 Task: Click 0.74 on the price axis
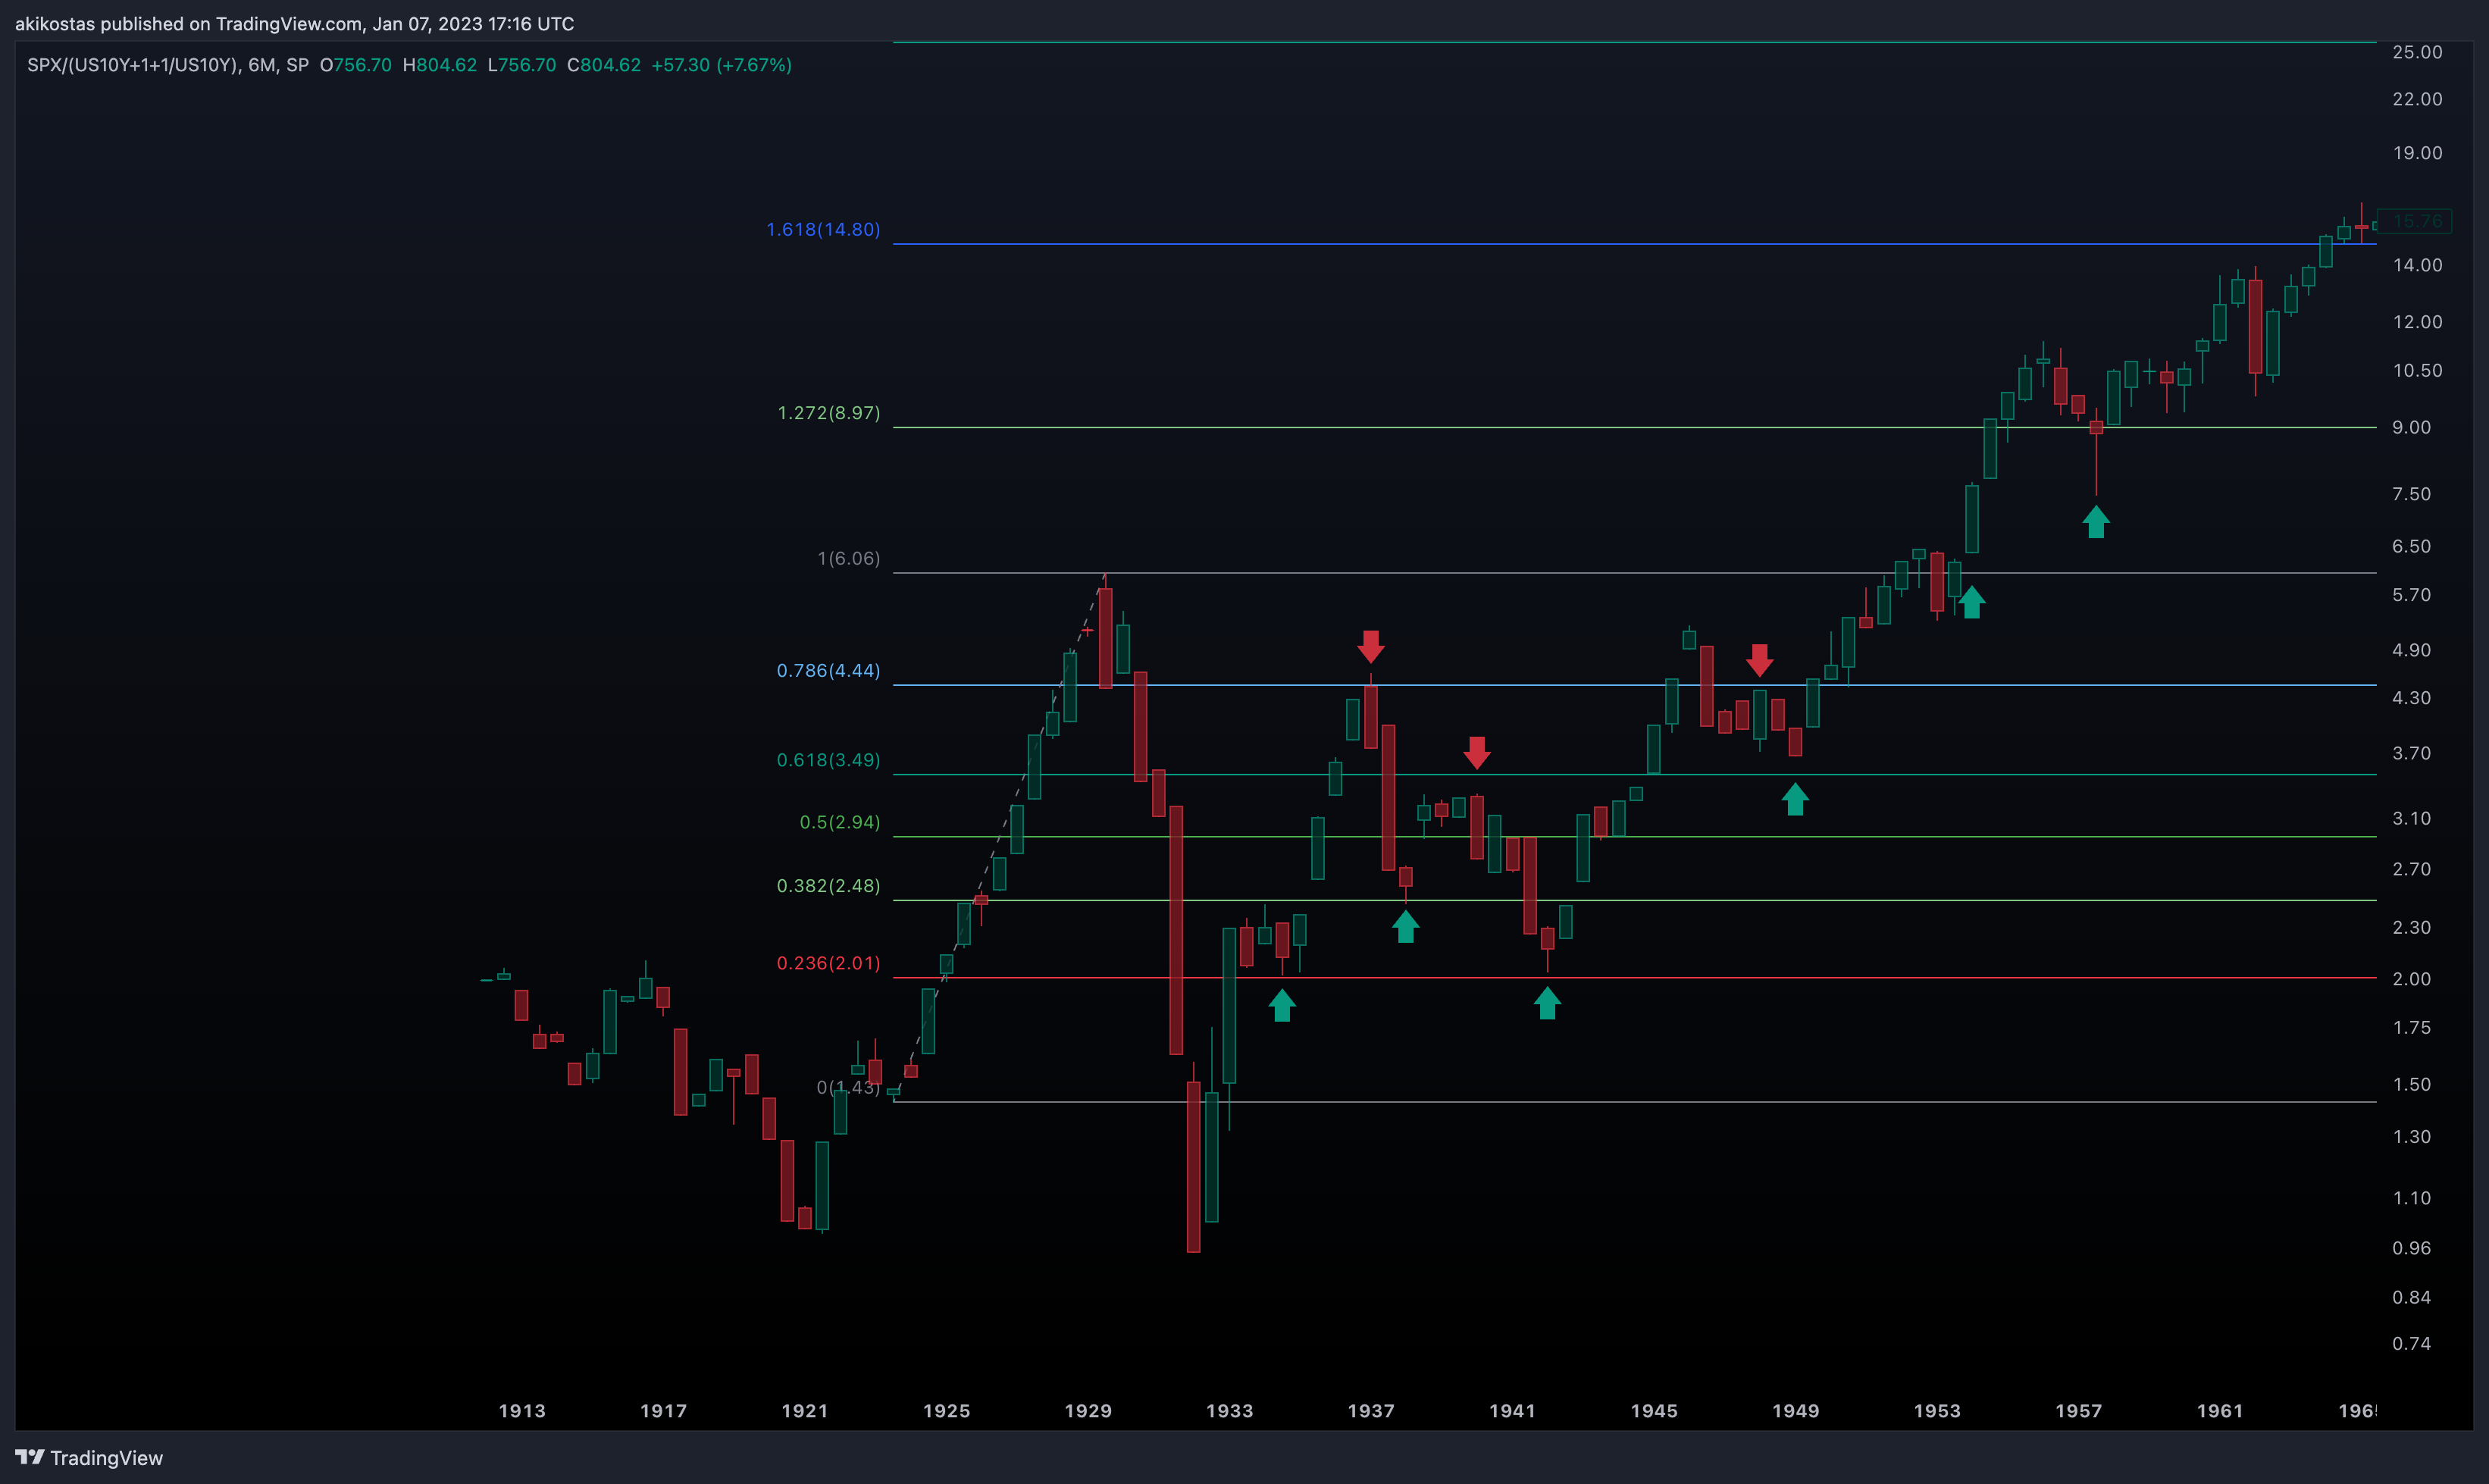pyautogui.click(x=2411, y=1344)
